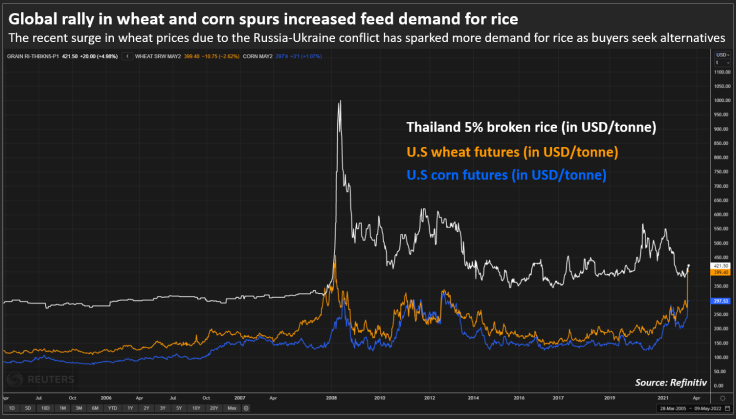Select the CORN MAY2 legend entry
Viewport: 736px width, 419px height.
(257, 56)
